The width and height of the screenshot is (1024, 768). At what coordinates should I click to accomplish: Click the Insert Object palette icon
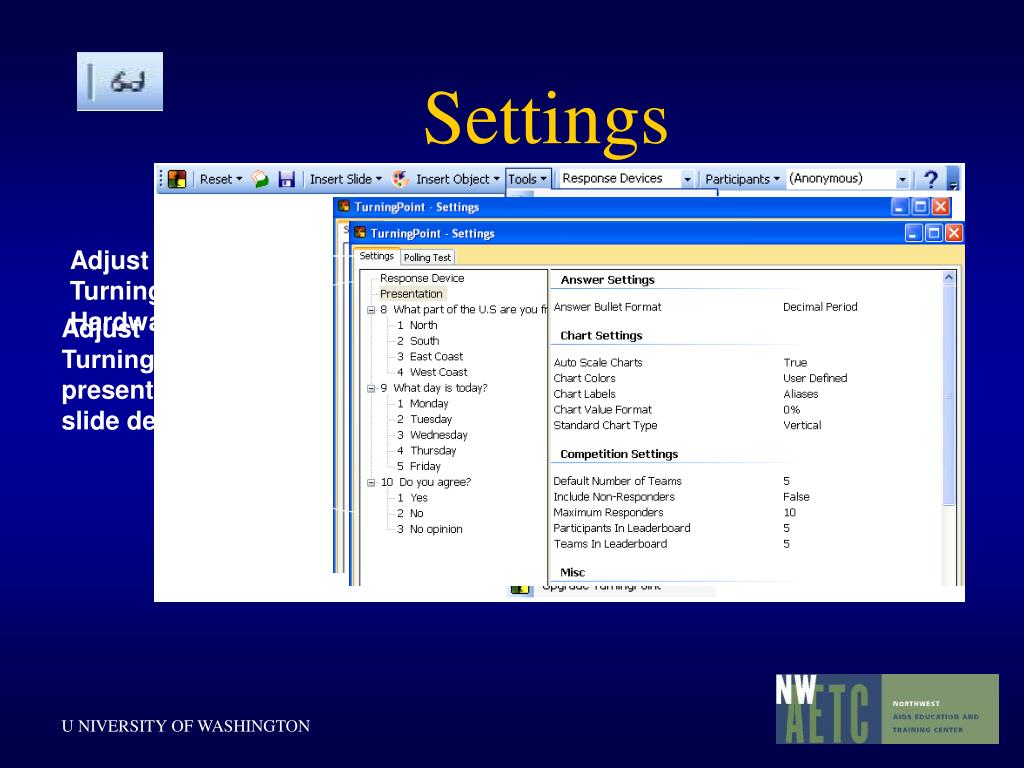click(400, 179)
